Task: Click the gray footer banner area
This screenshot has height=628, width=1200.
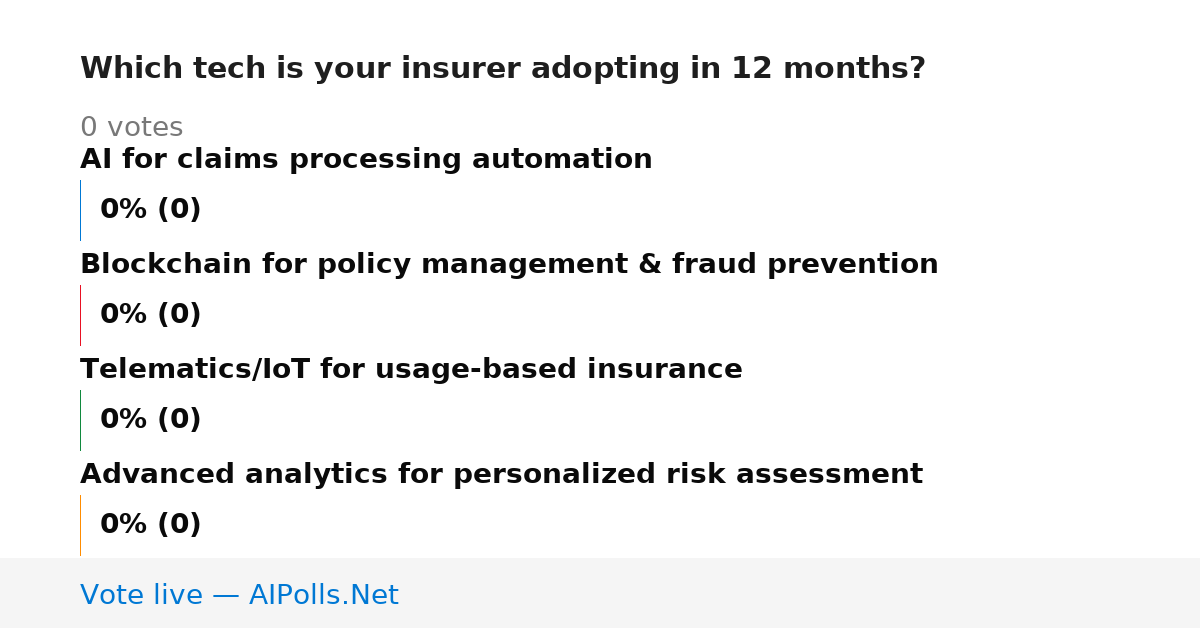Action: (x=600, y=593)
